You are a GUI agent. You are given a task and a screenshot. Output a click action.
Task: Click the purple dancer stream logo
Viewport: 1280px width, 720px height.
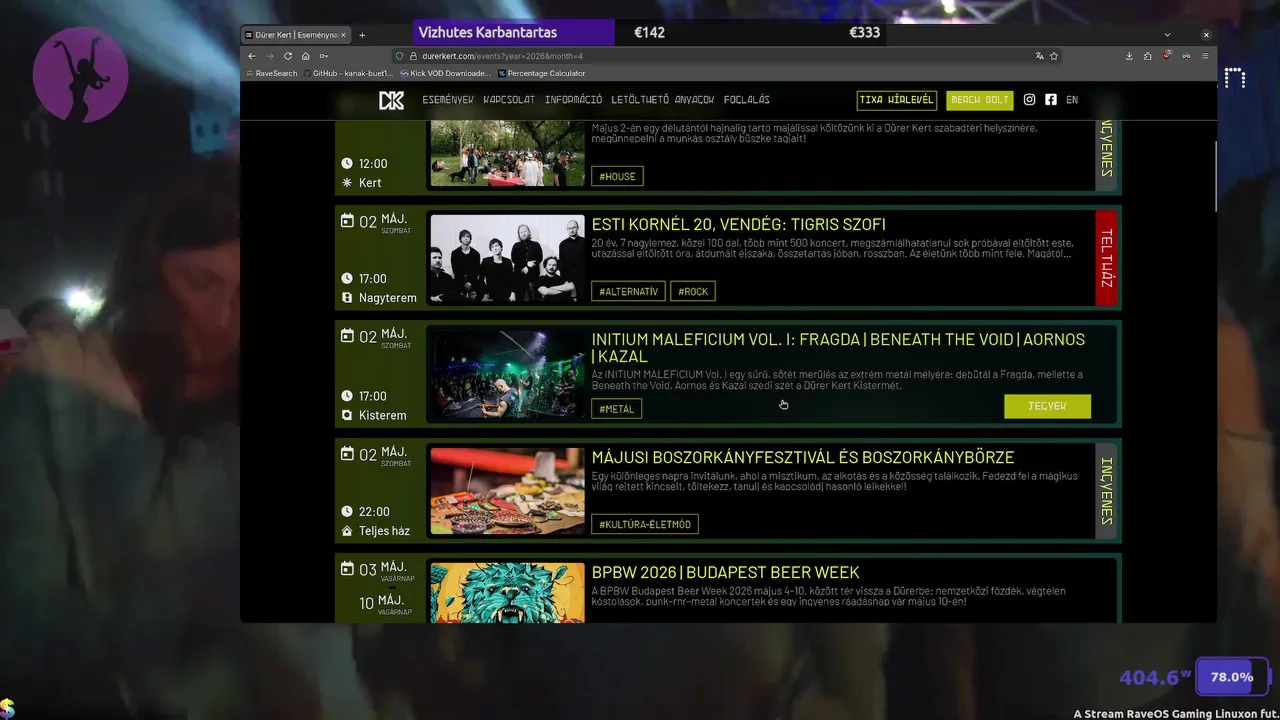click(80, 76)
